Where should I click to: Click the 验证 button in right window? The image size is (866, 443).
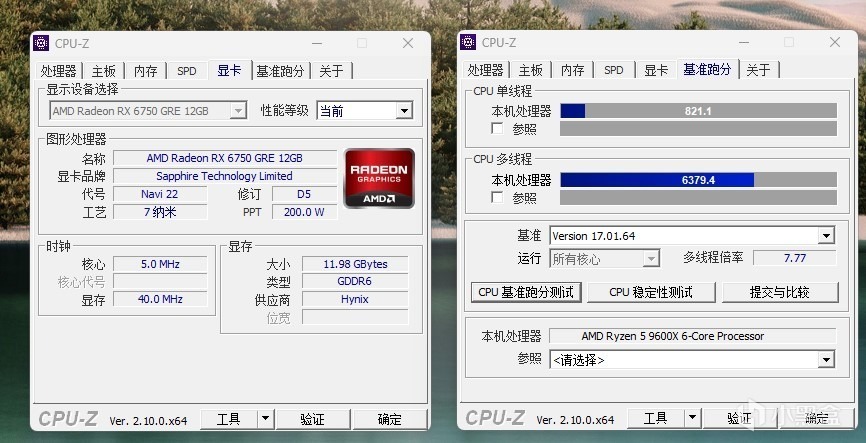pos(740,419)
